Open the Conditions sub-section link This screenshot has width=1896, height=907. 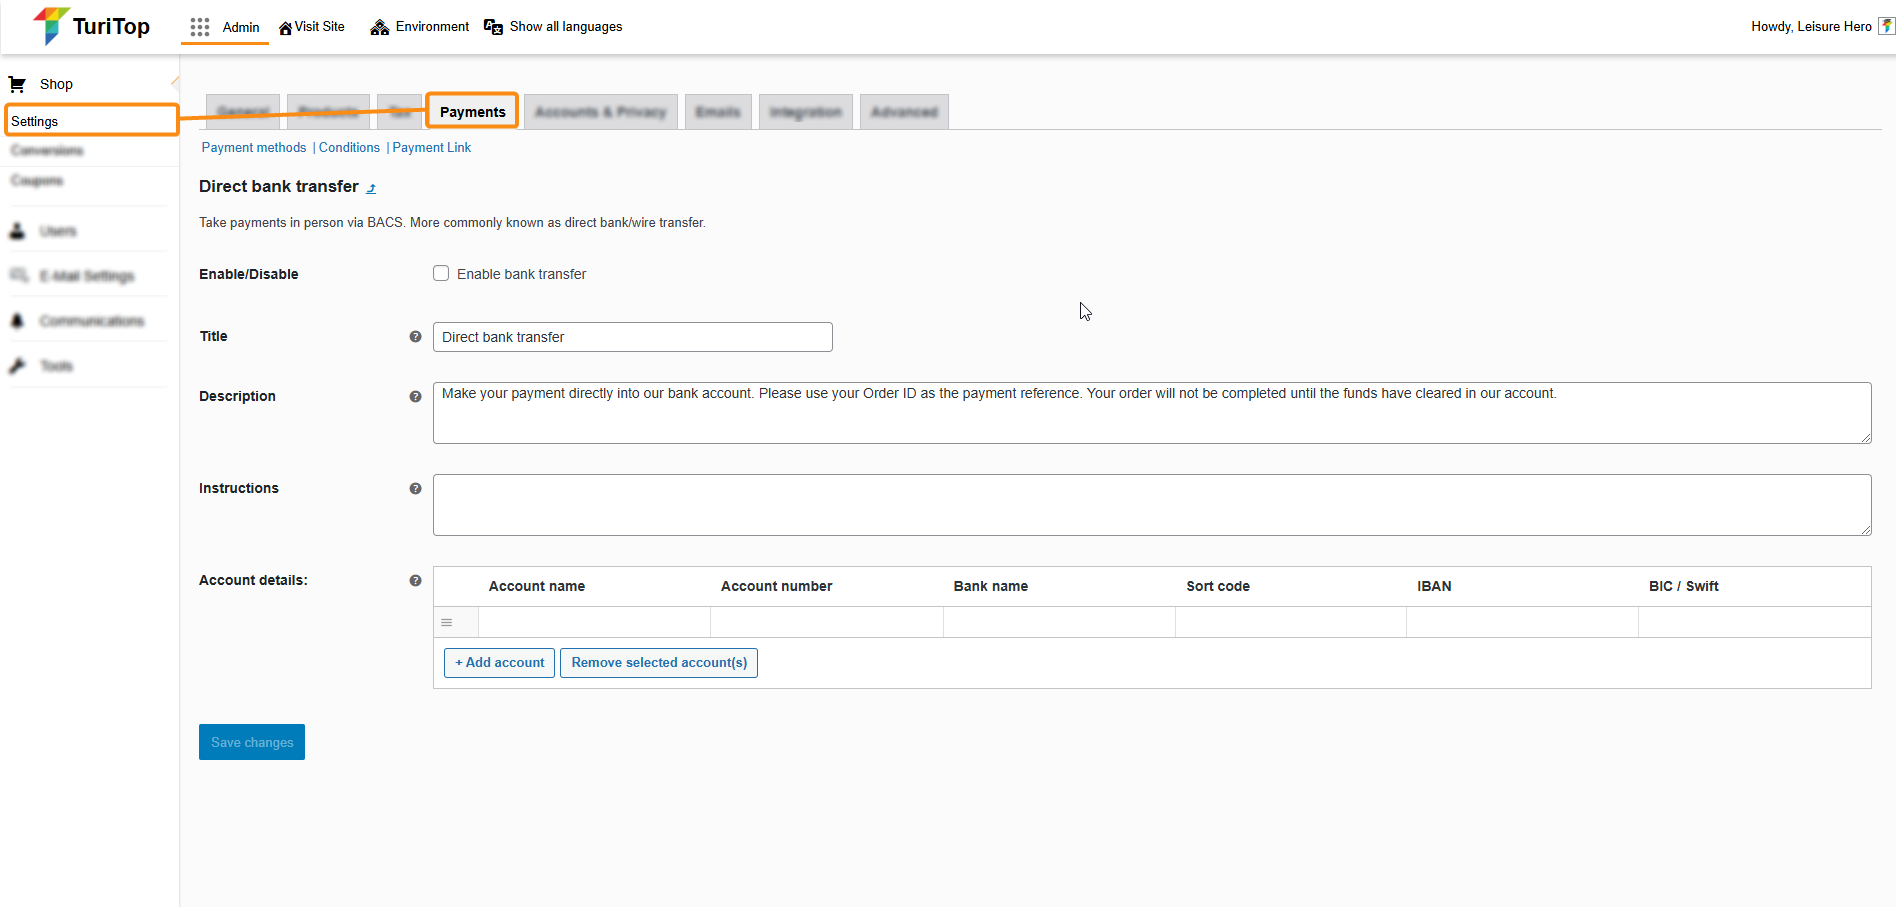349,148
